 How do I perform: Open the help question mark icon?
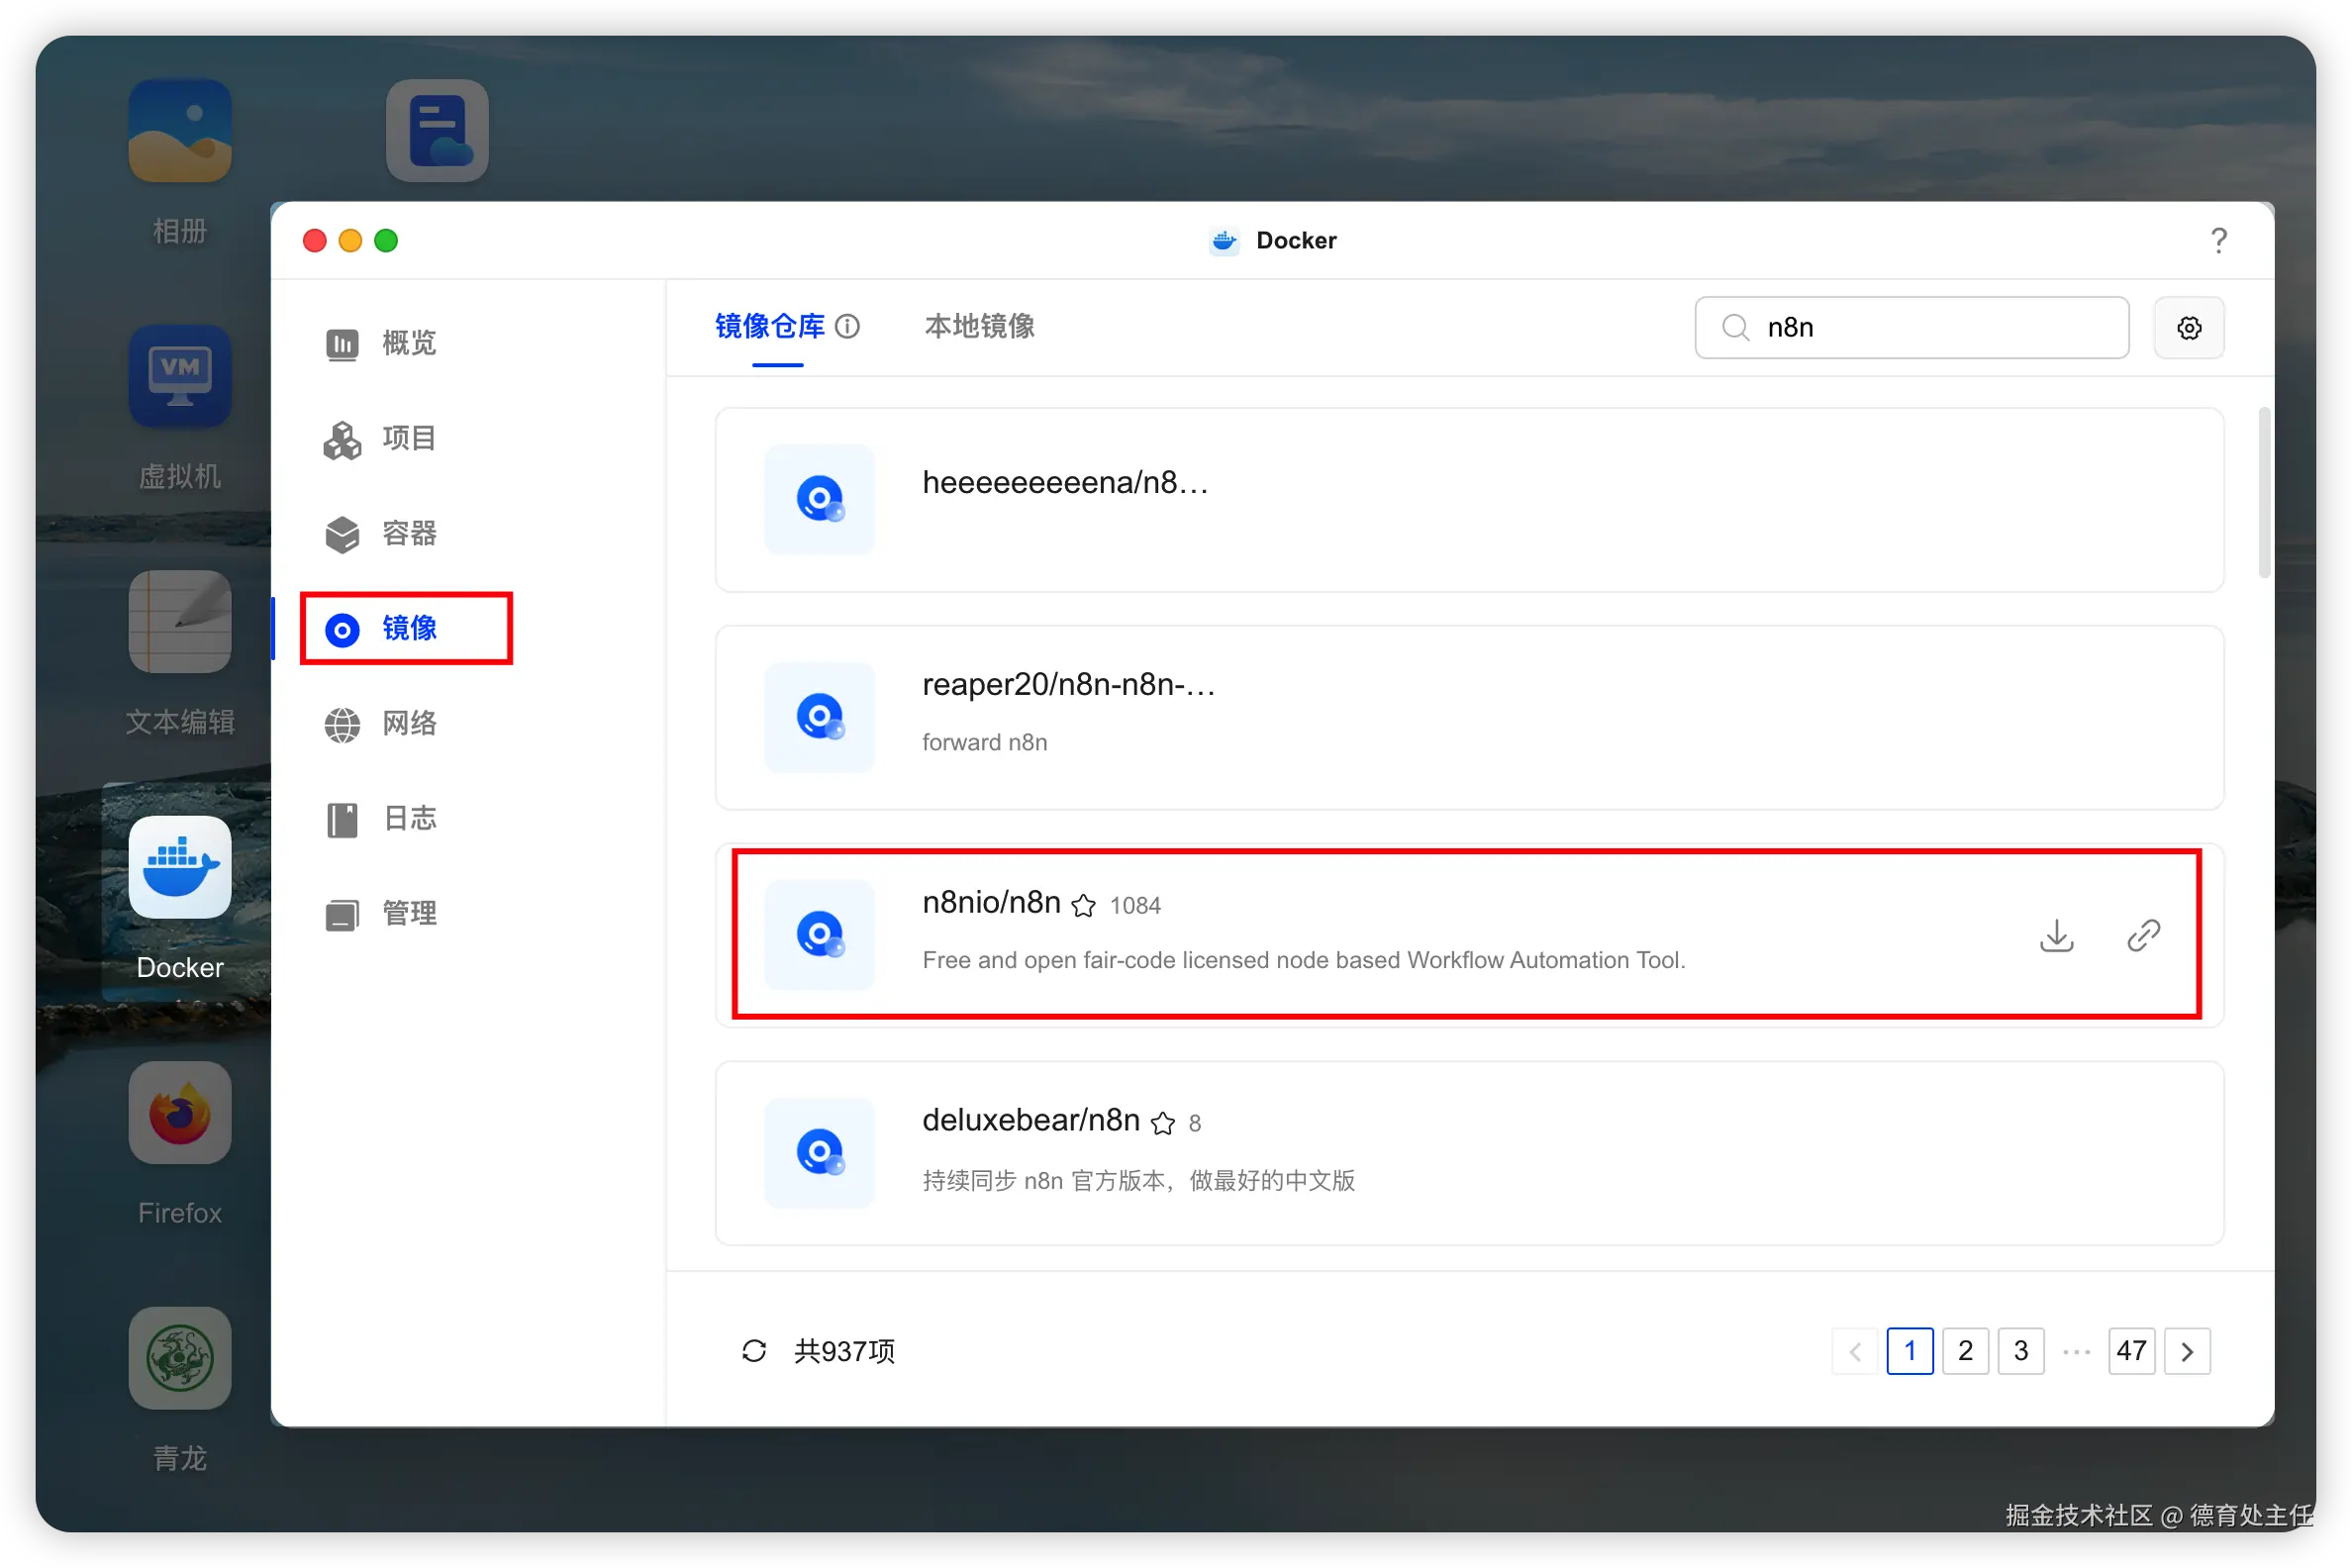2218,240
